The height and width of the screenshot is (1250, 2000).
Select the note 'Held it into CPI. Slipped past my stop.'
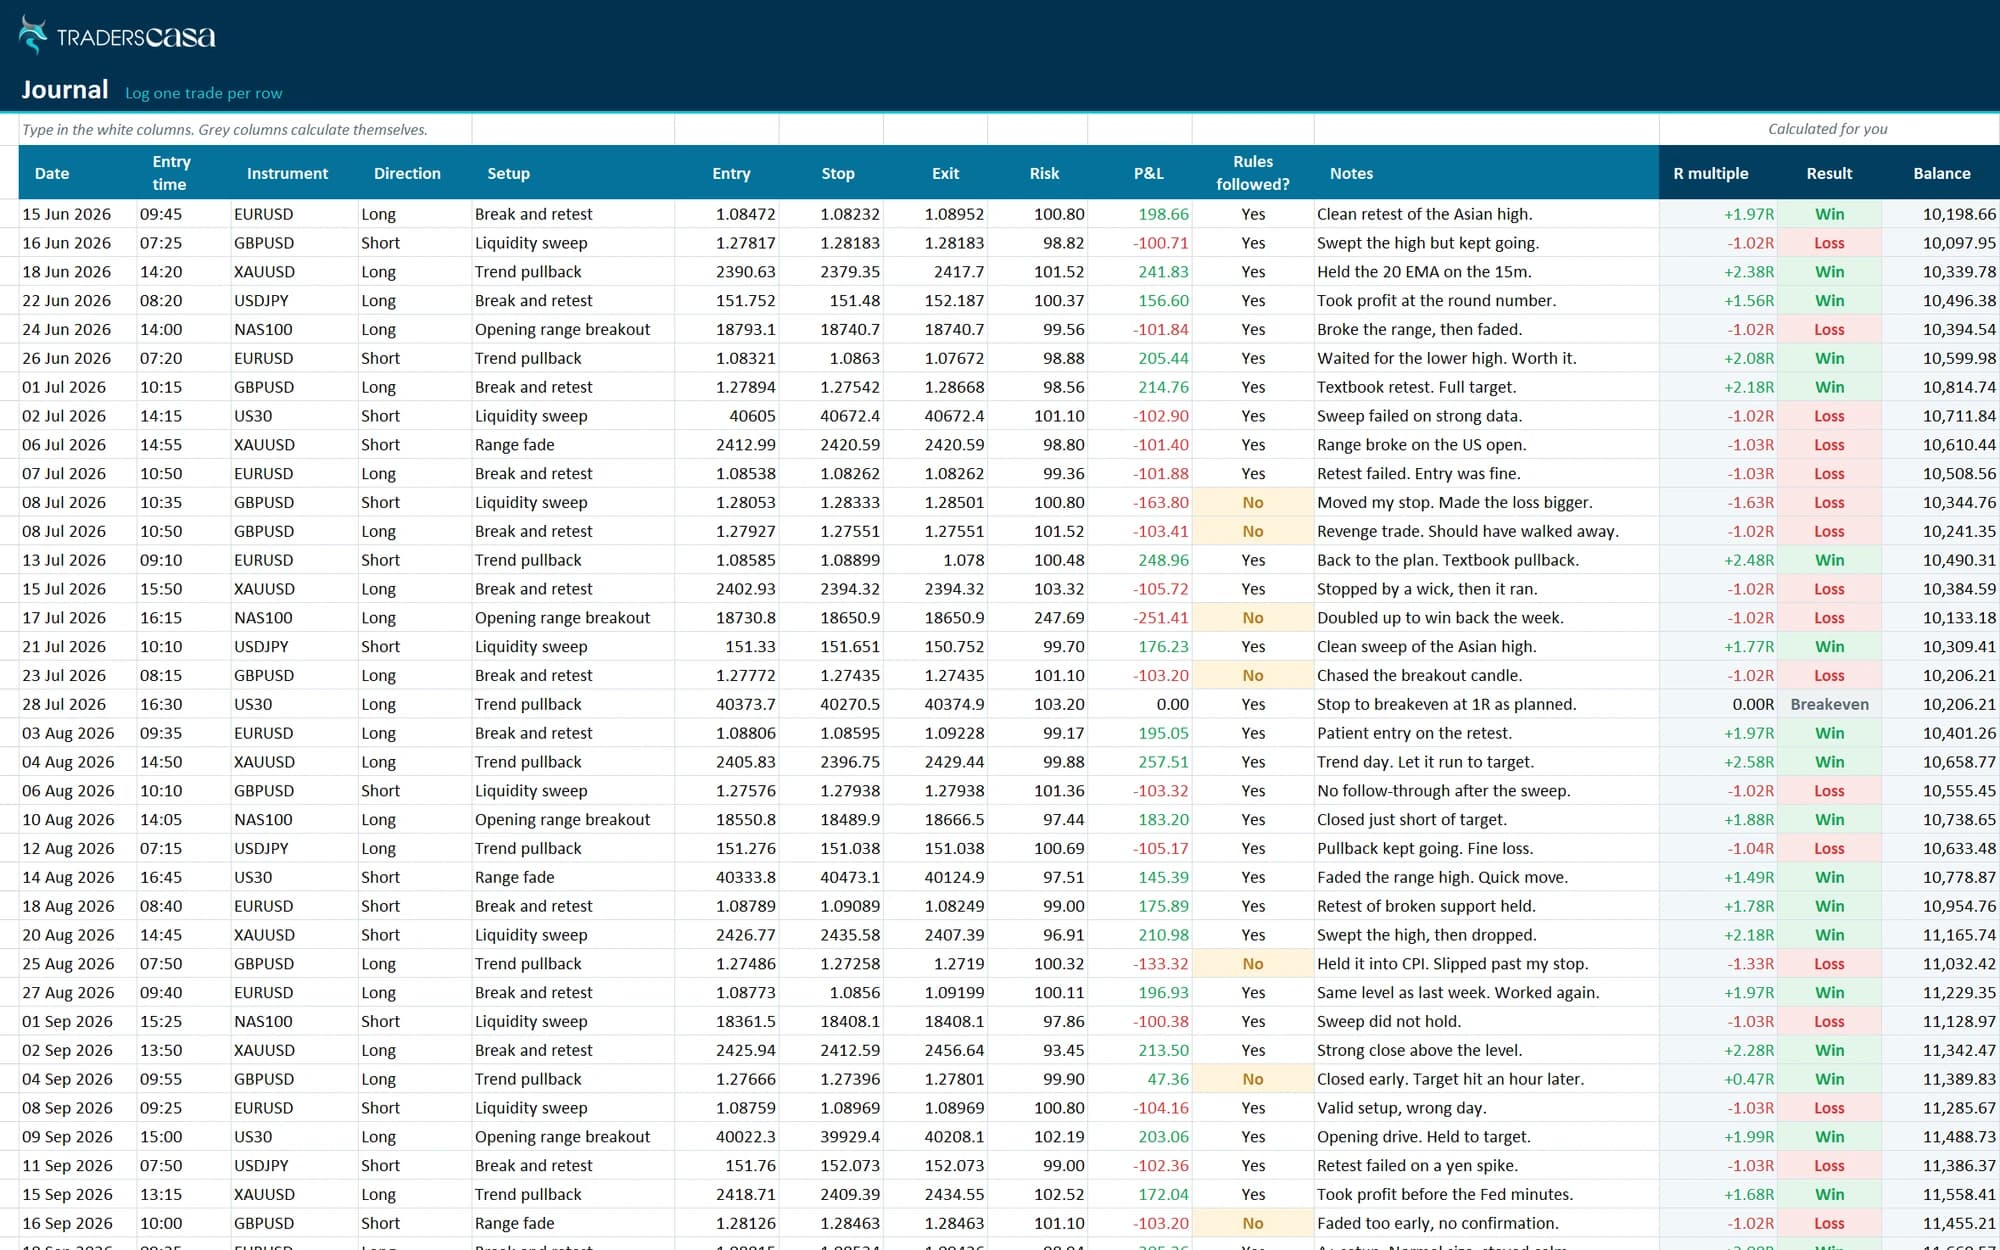1452,964
